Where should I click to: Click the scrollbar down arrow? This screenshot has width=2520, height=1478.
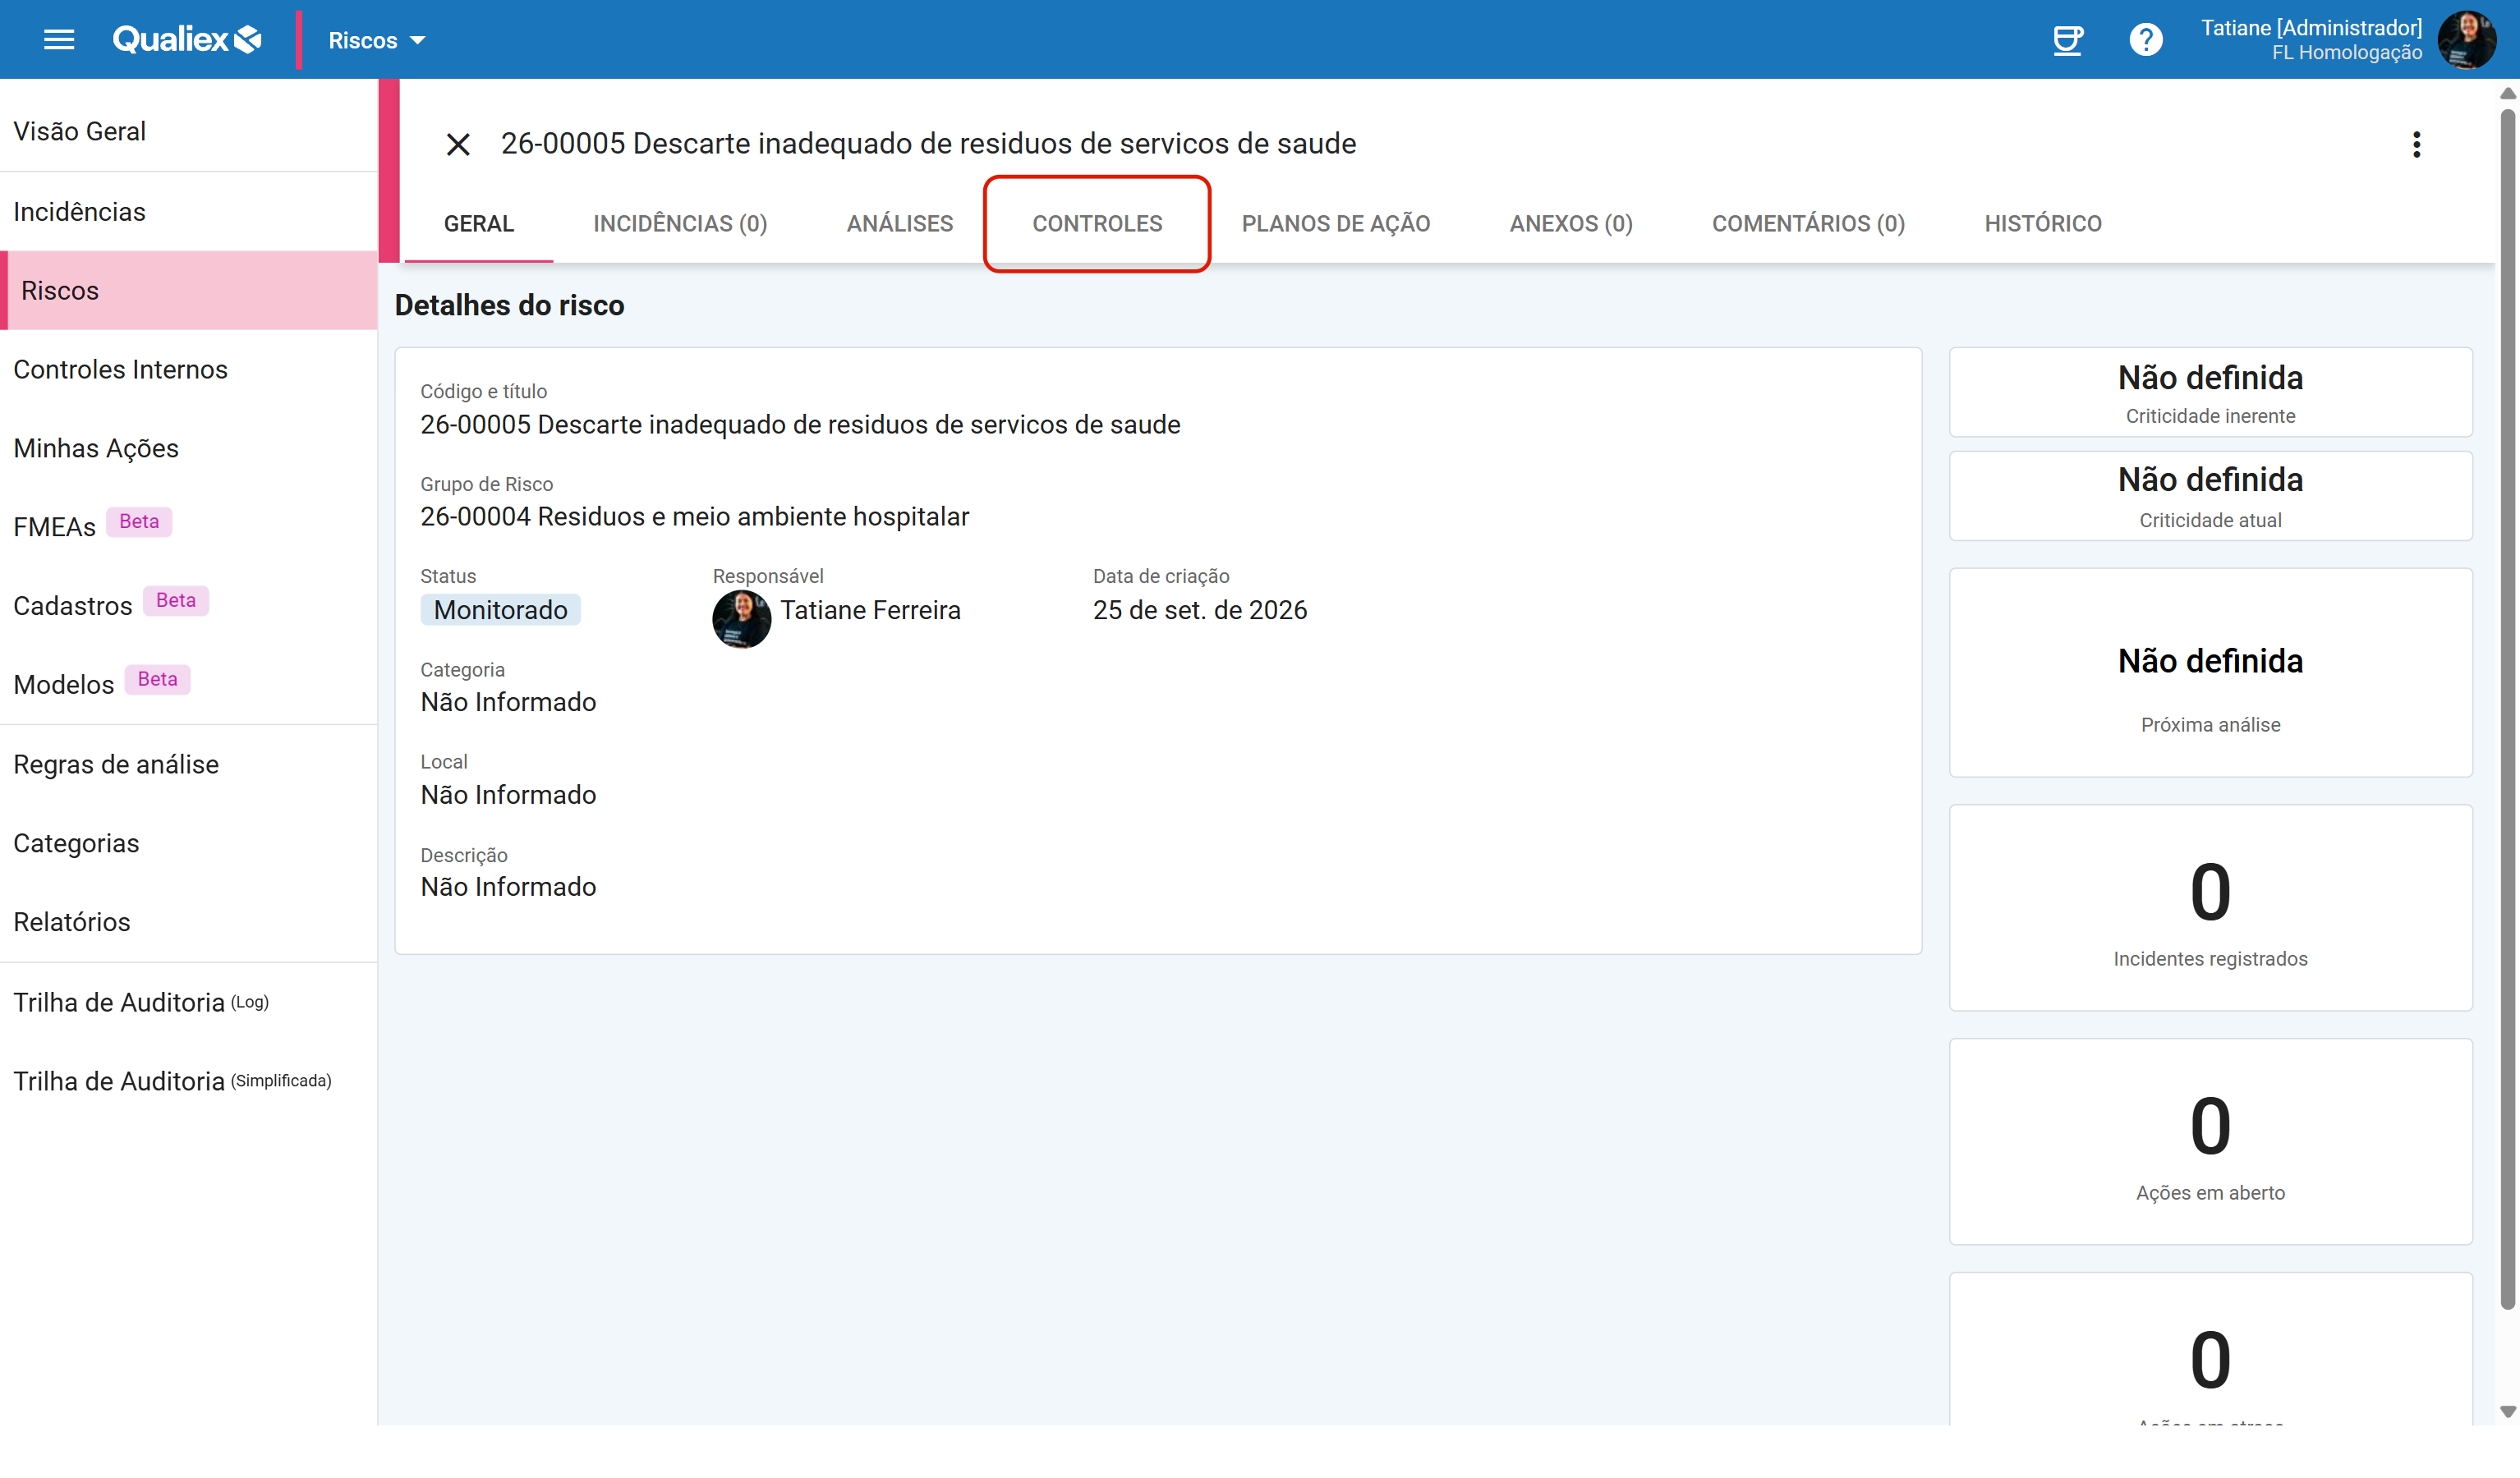pyautogui.click(x=2507, y=1412)
